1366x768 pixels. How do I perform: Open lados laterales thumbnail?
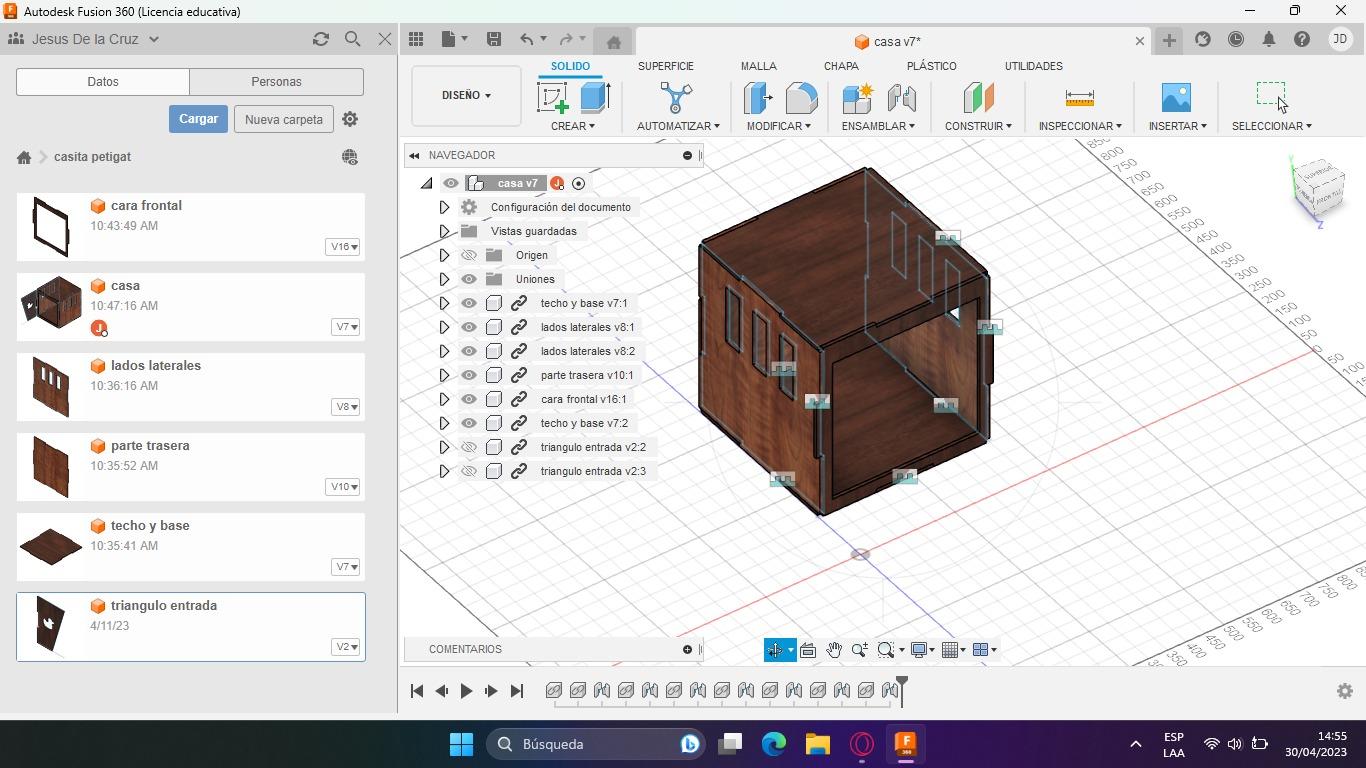pyautogui.click(x=51, y=386)
